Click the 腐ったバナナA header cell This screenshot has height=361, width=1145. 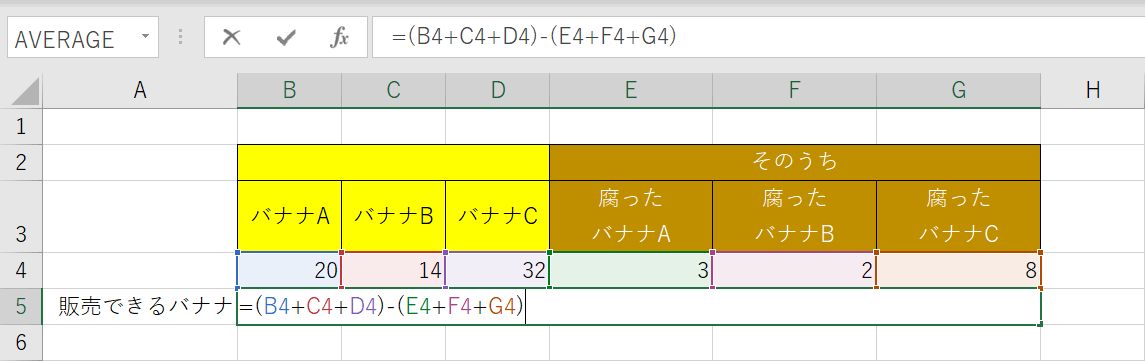point(631,216)
